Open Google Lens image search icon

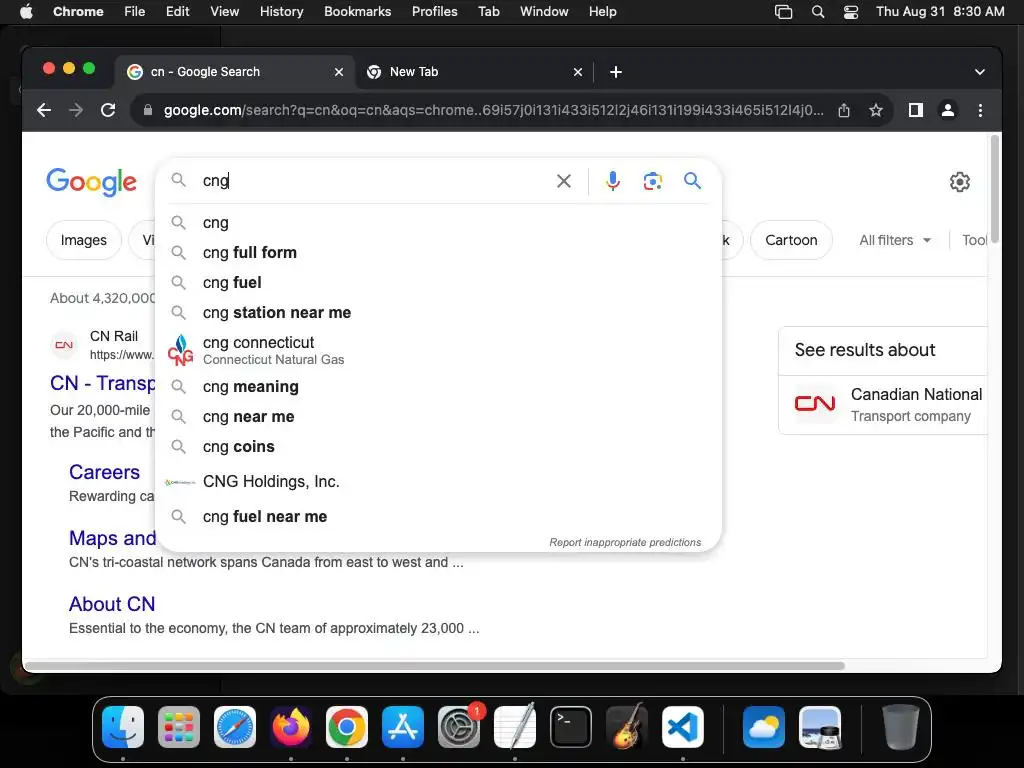pyautogui.click(x=652, y=181)
